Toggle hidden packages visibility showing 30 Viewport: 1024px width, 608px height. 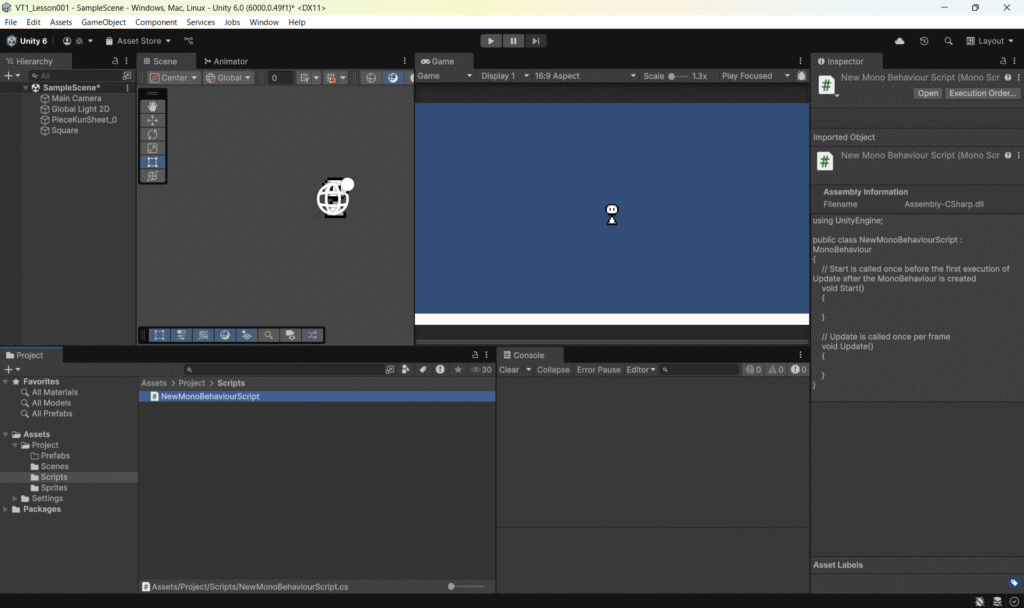(481, 370)
